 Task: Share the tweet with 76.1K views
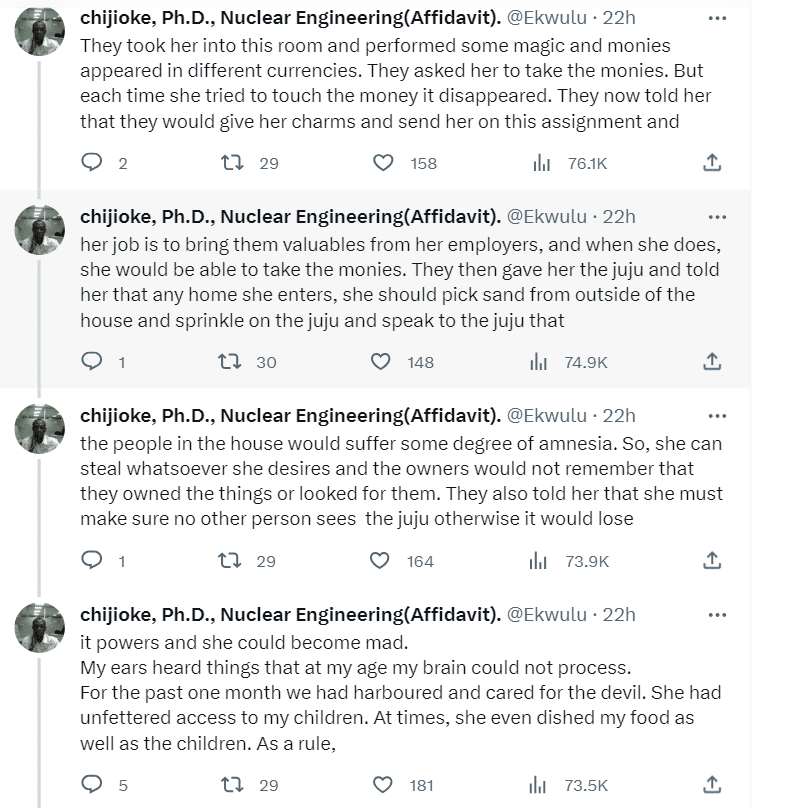coord(712,162)
